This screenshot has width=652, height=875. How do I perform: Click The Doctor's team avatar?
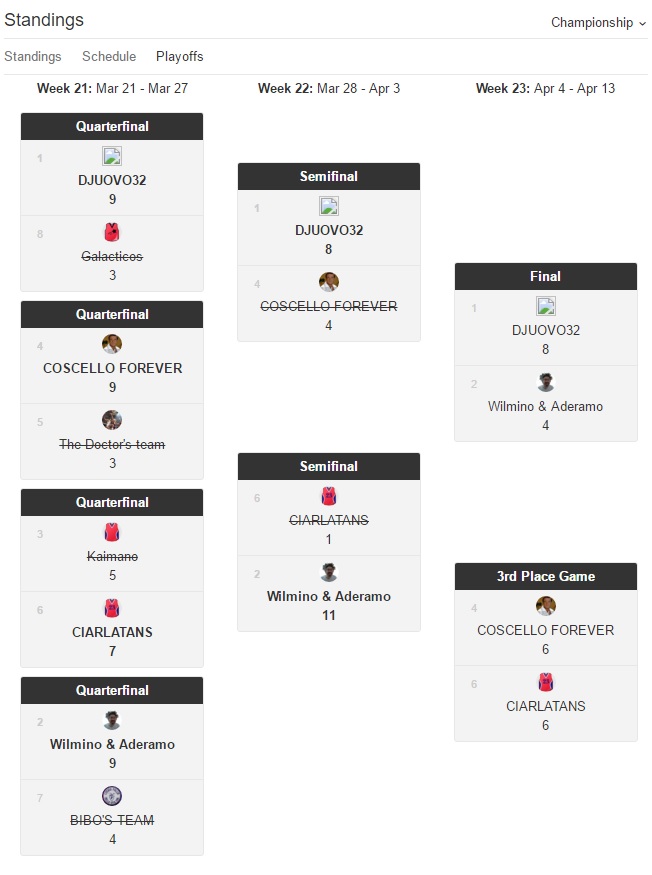coord(112,420)
